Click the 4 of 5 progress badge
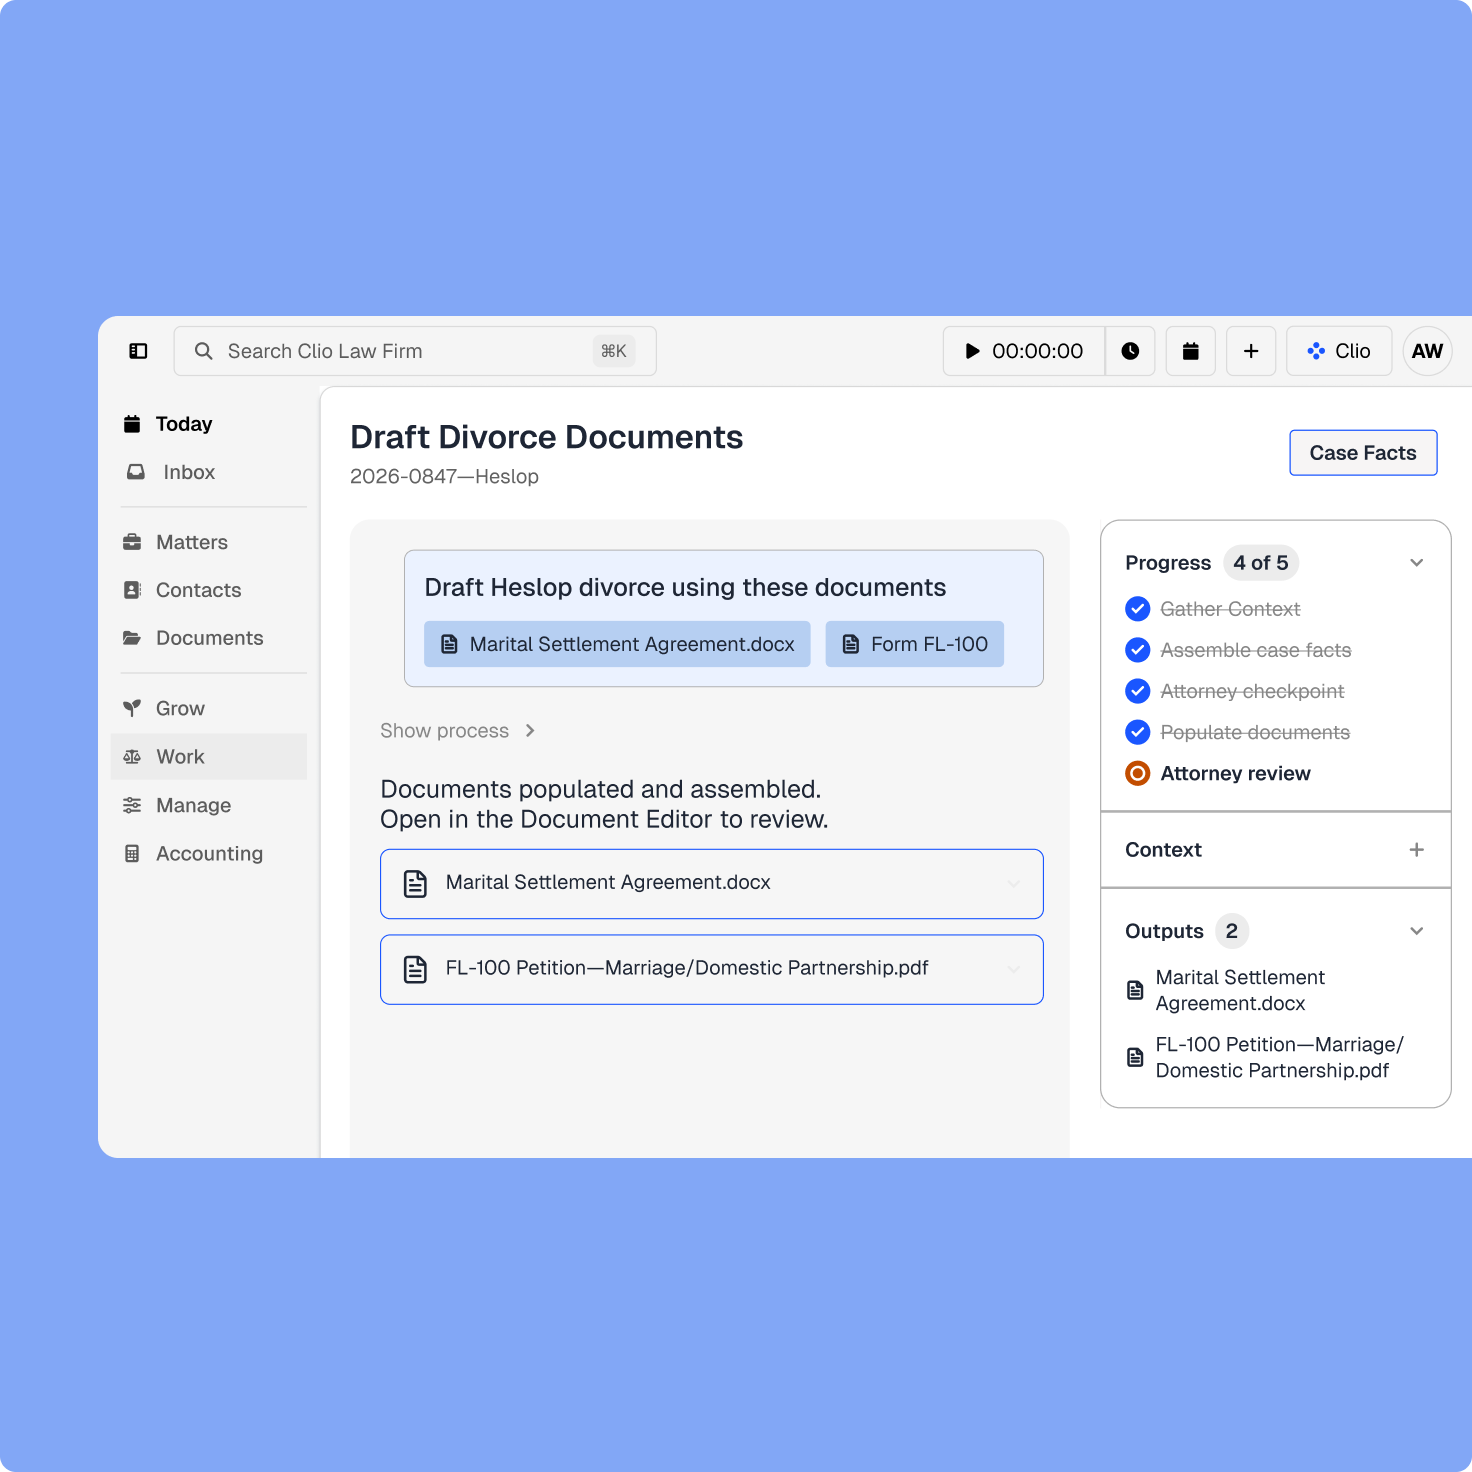The image size is (1472, 1472). (1261, 563)
